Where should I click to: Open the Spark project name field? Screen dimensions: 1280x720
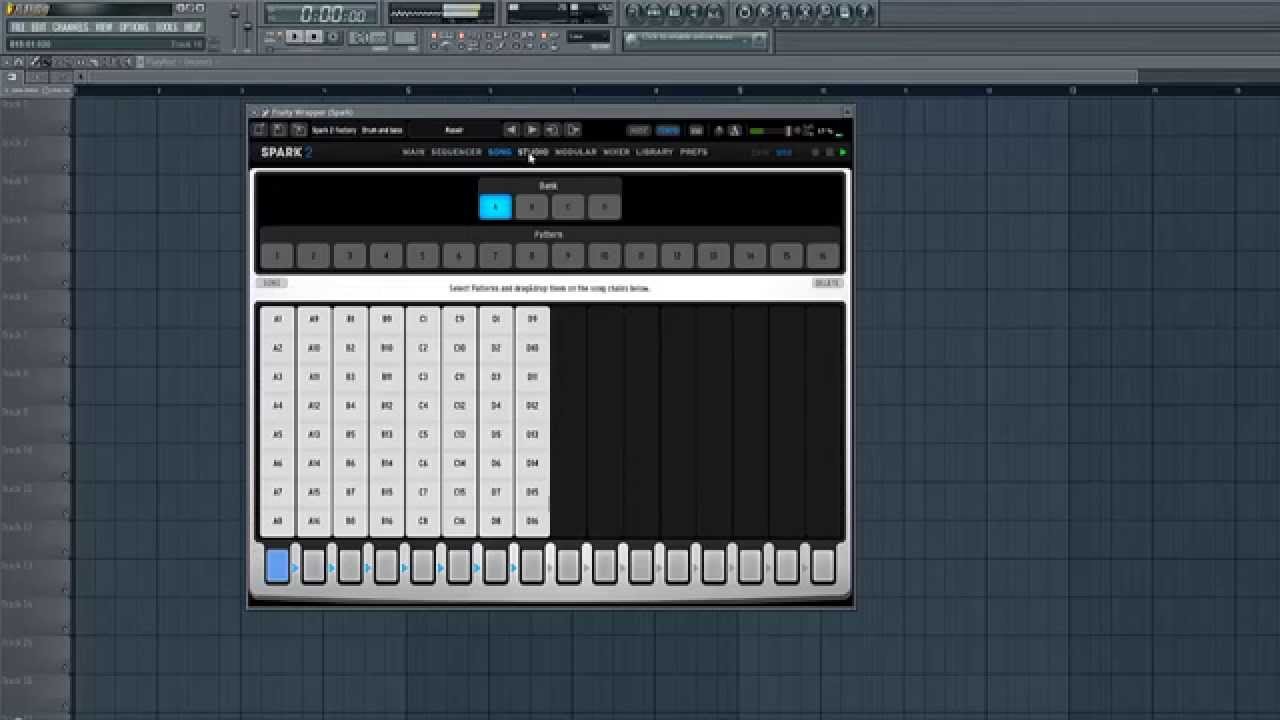453,130
